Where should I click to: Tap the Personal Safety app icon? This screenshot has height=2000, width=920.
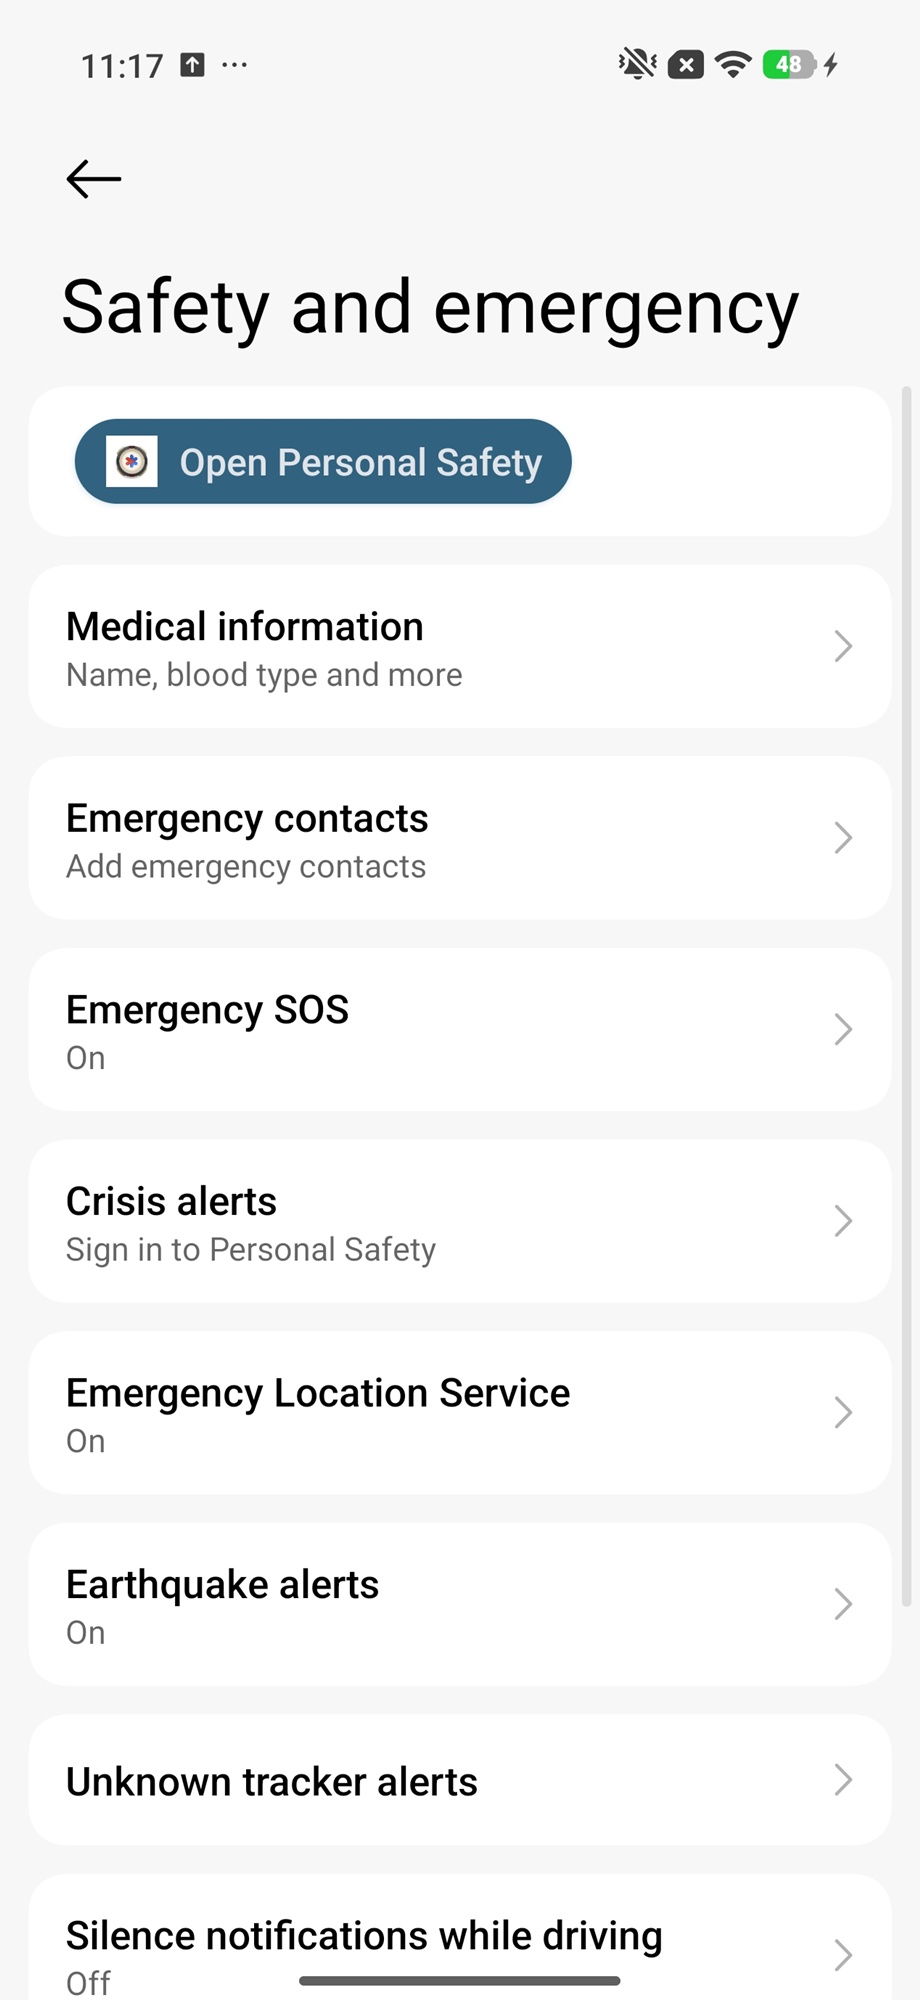click(132, 462)
